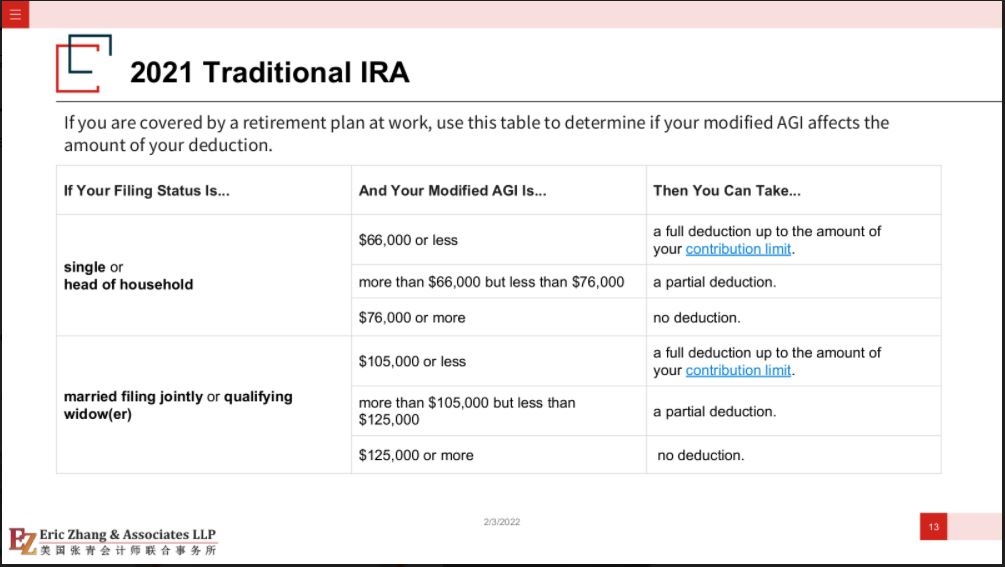Click the "$76,000 or more" cell
Screen dimensions: 1005x567
tap(499, 318)
